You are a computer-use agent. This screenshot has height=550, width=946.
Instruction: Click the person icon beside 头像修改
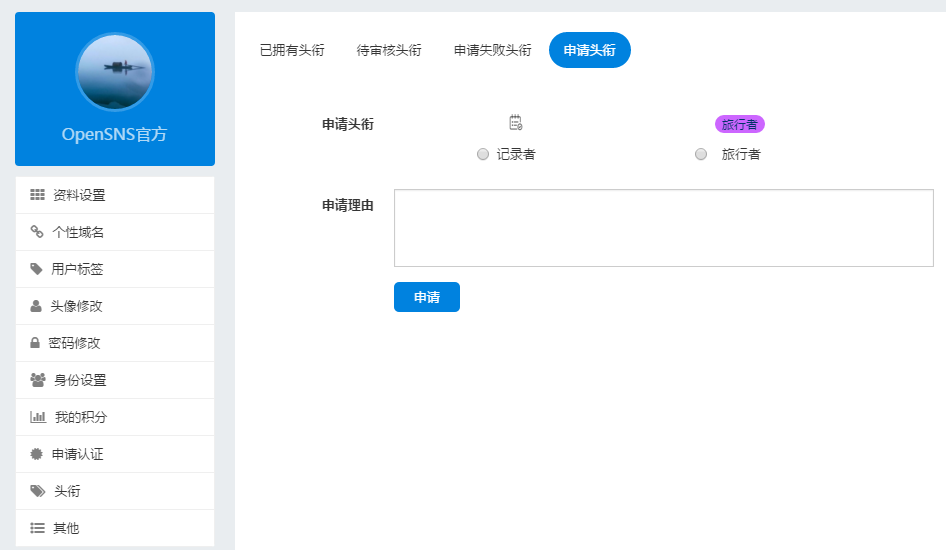(36, 306)
